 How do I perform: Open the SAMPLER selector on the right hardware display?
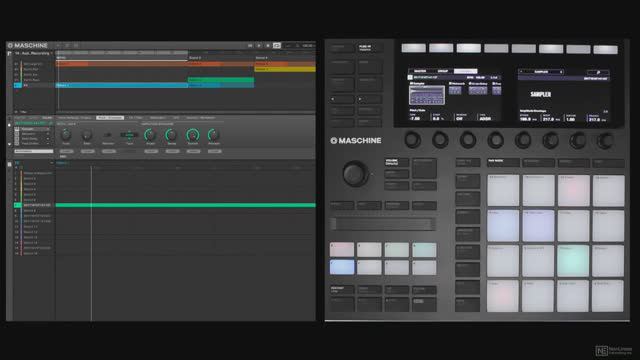click(541, 72)
